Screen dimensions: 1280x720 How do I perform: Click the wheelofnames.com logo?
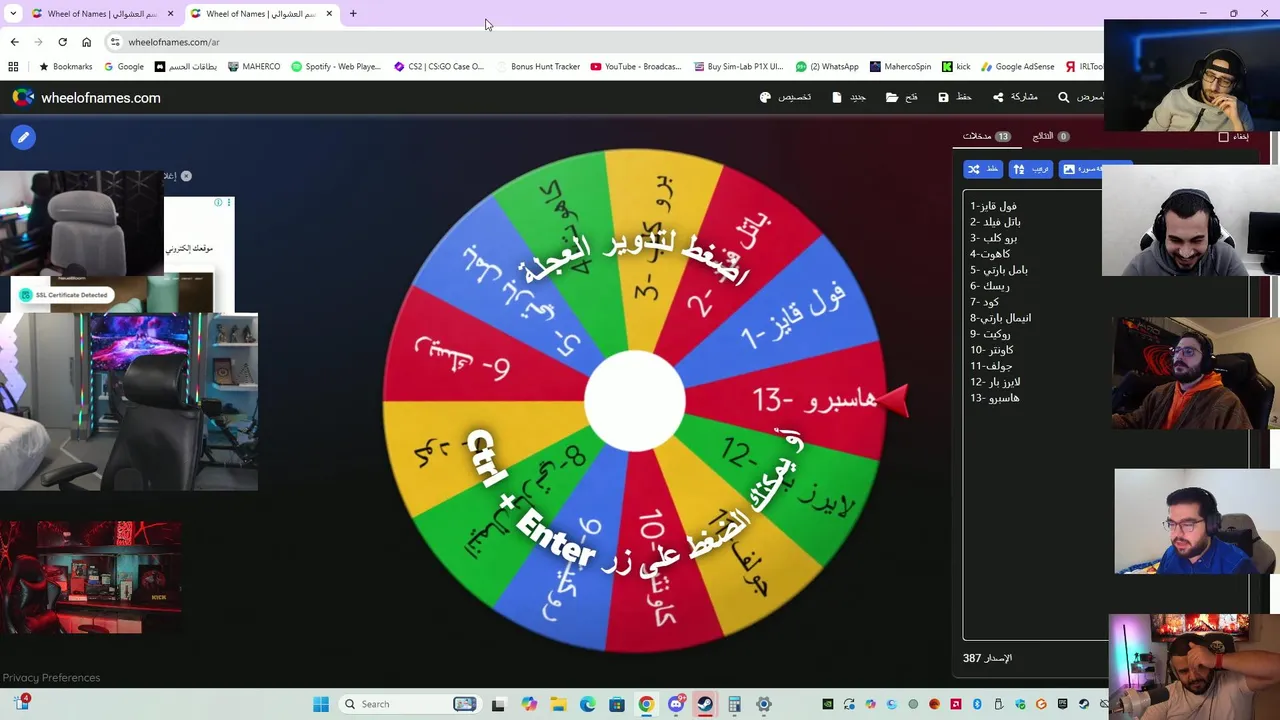86,98
